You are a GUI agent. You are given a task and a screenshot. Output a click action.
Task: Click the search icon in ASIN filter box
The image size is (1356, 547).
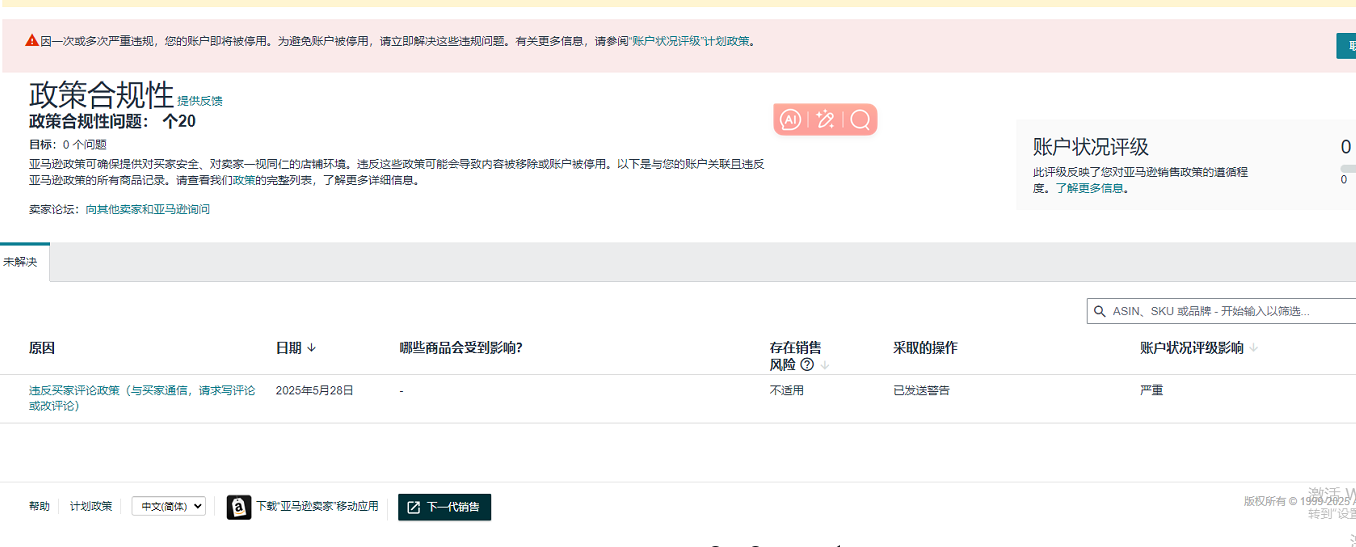[1100, 312]
